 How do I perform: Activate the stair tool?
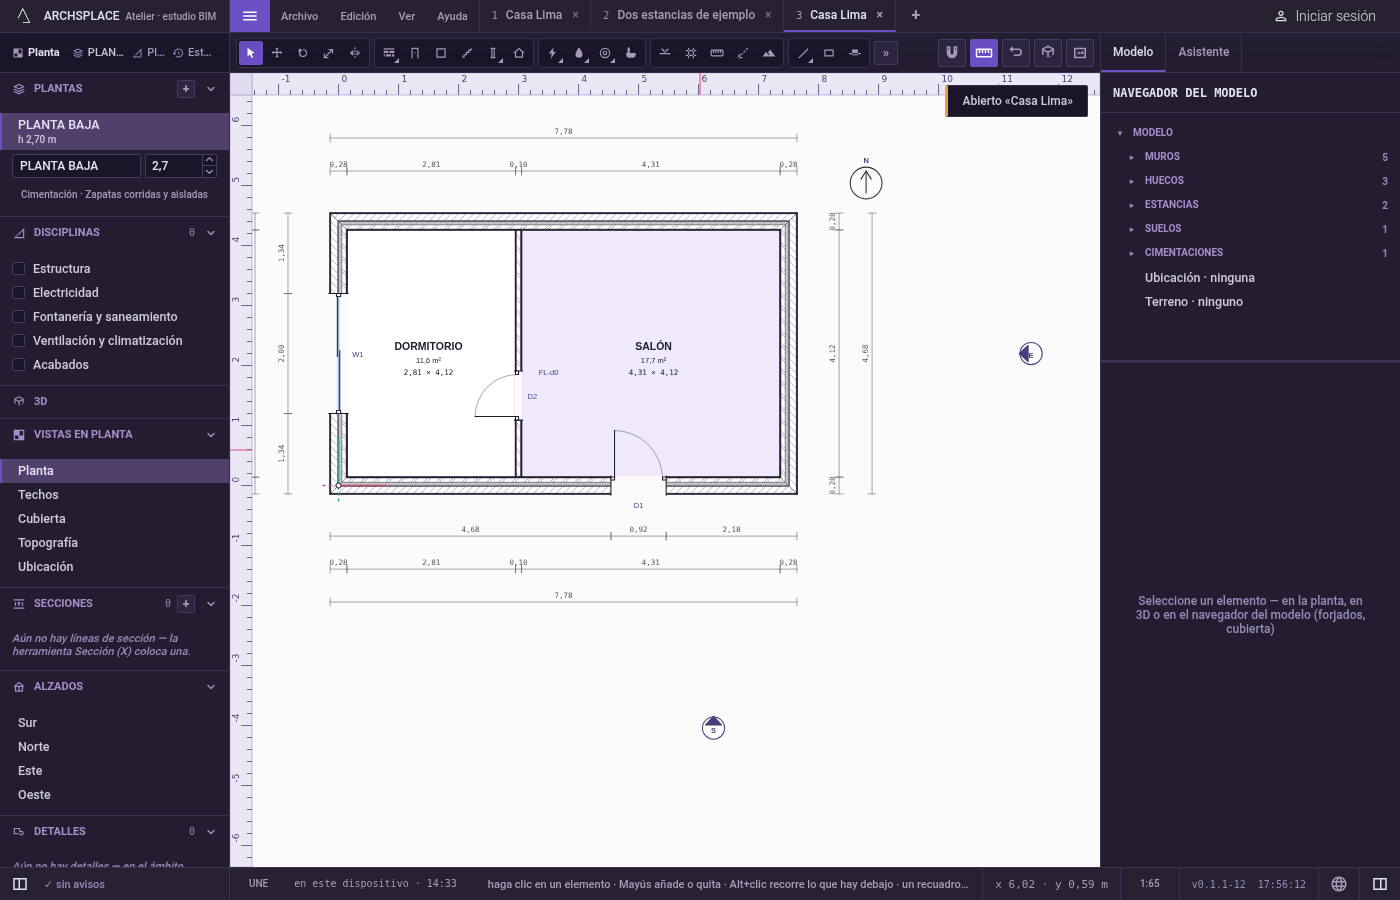467,53
